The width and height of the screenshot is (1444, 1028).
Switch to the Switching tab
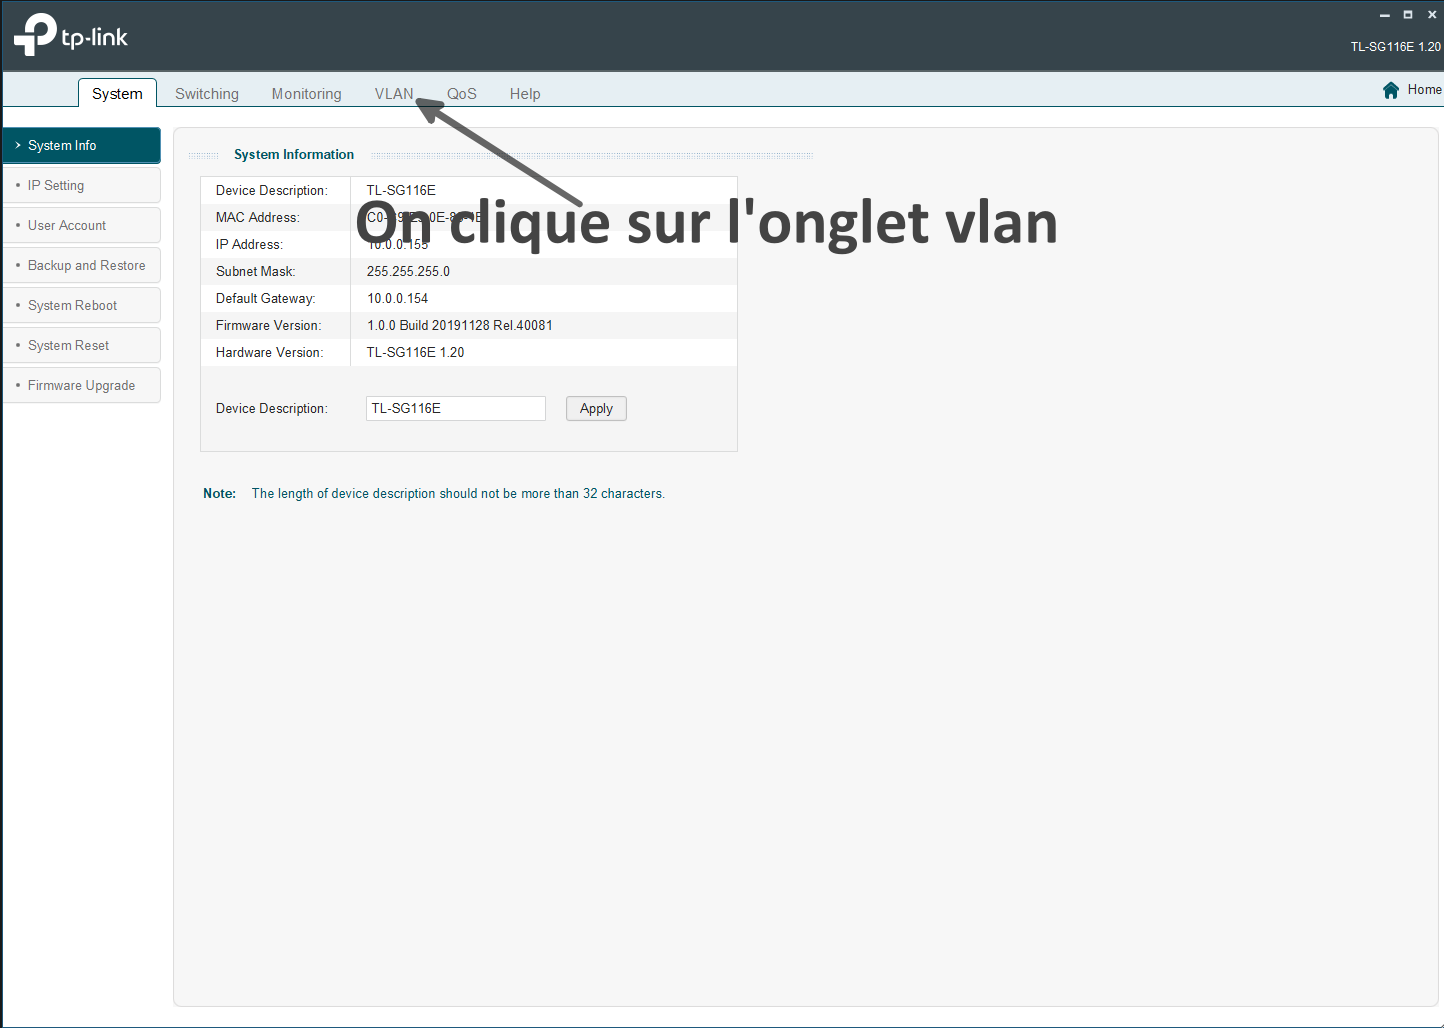[x=207, y=94]
